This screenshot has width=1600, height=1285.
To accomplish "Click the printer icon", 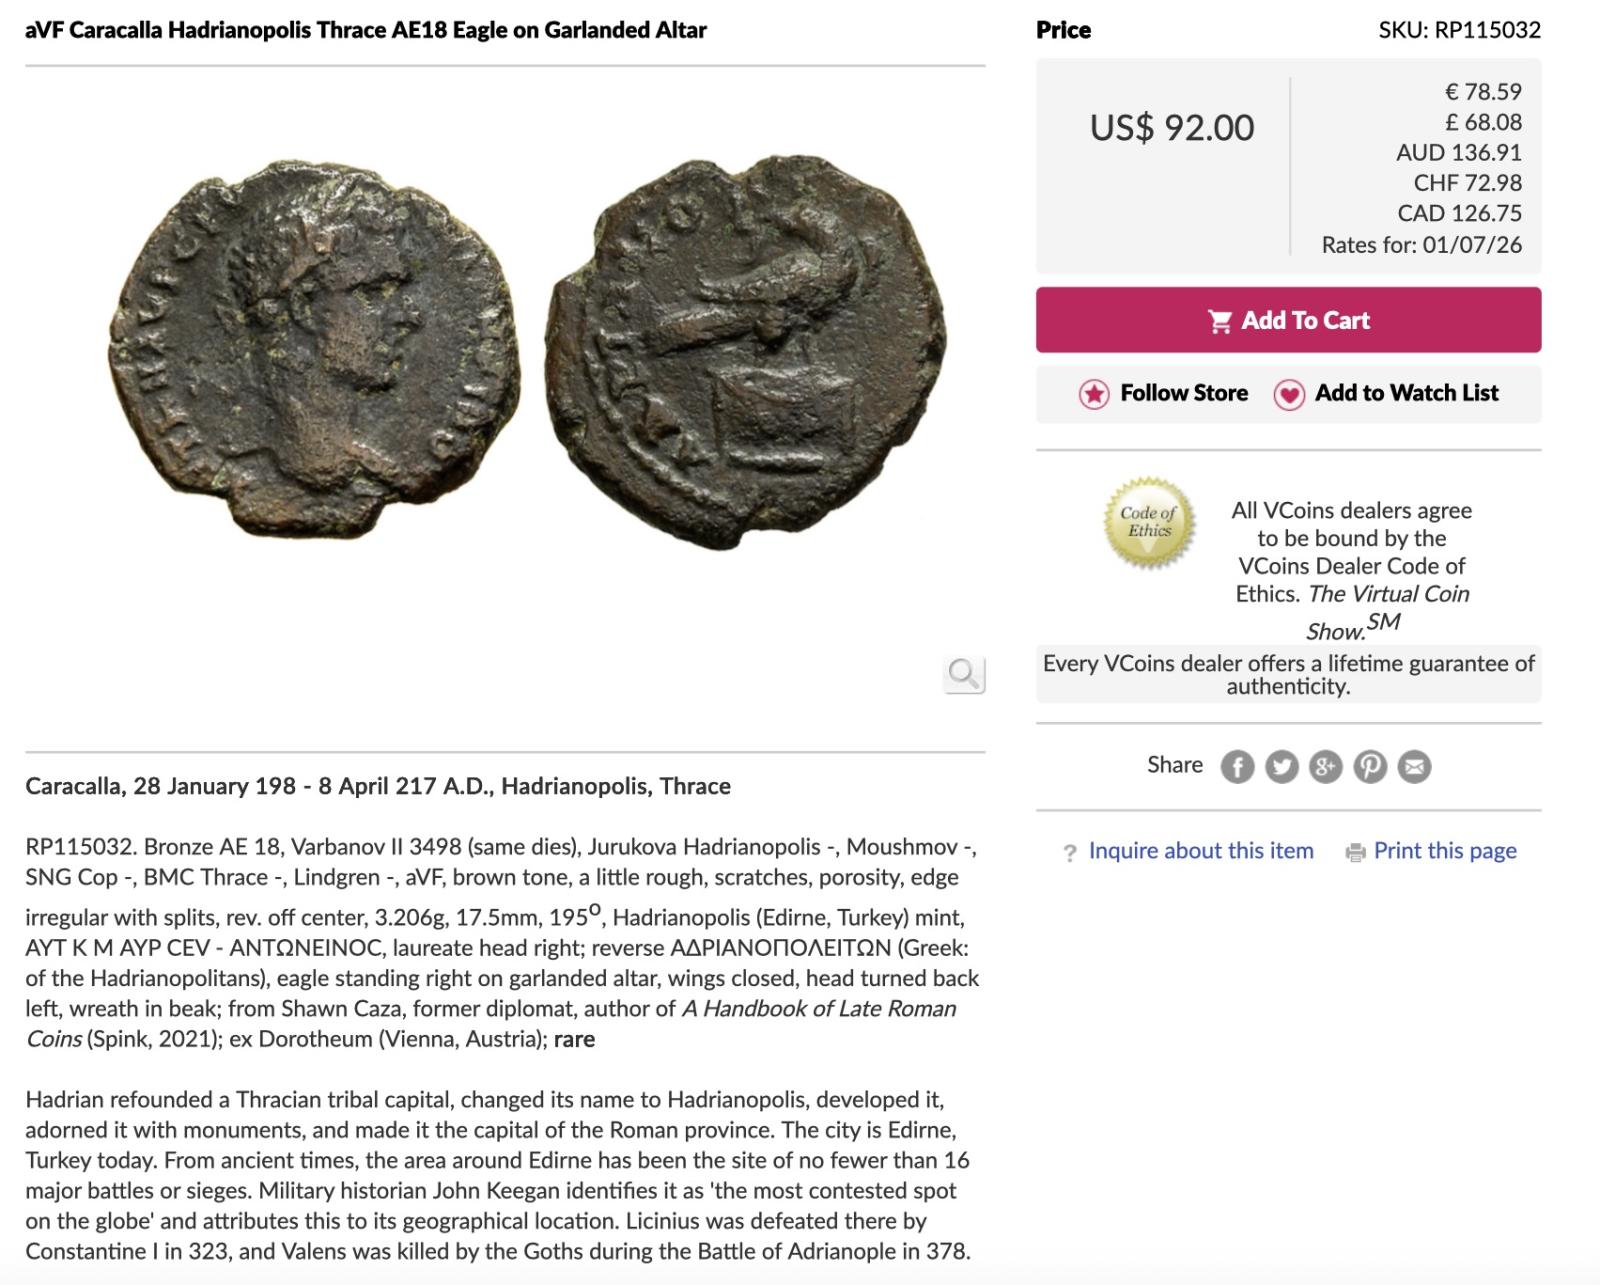I will [x=1355, y=852].
